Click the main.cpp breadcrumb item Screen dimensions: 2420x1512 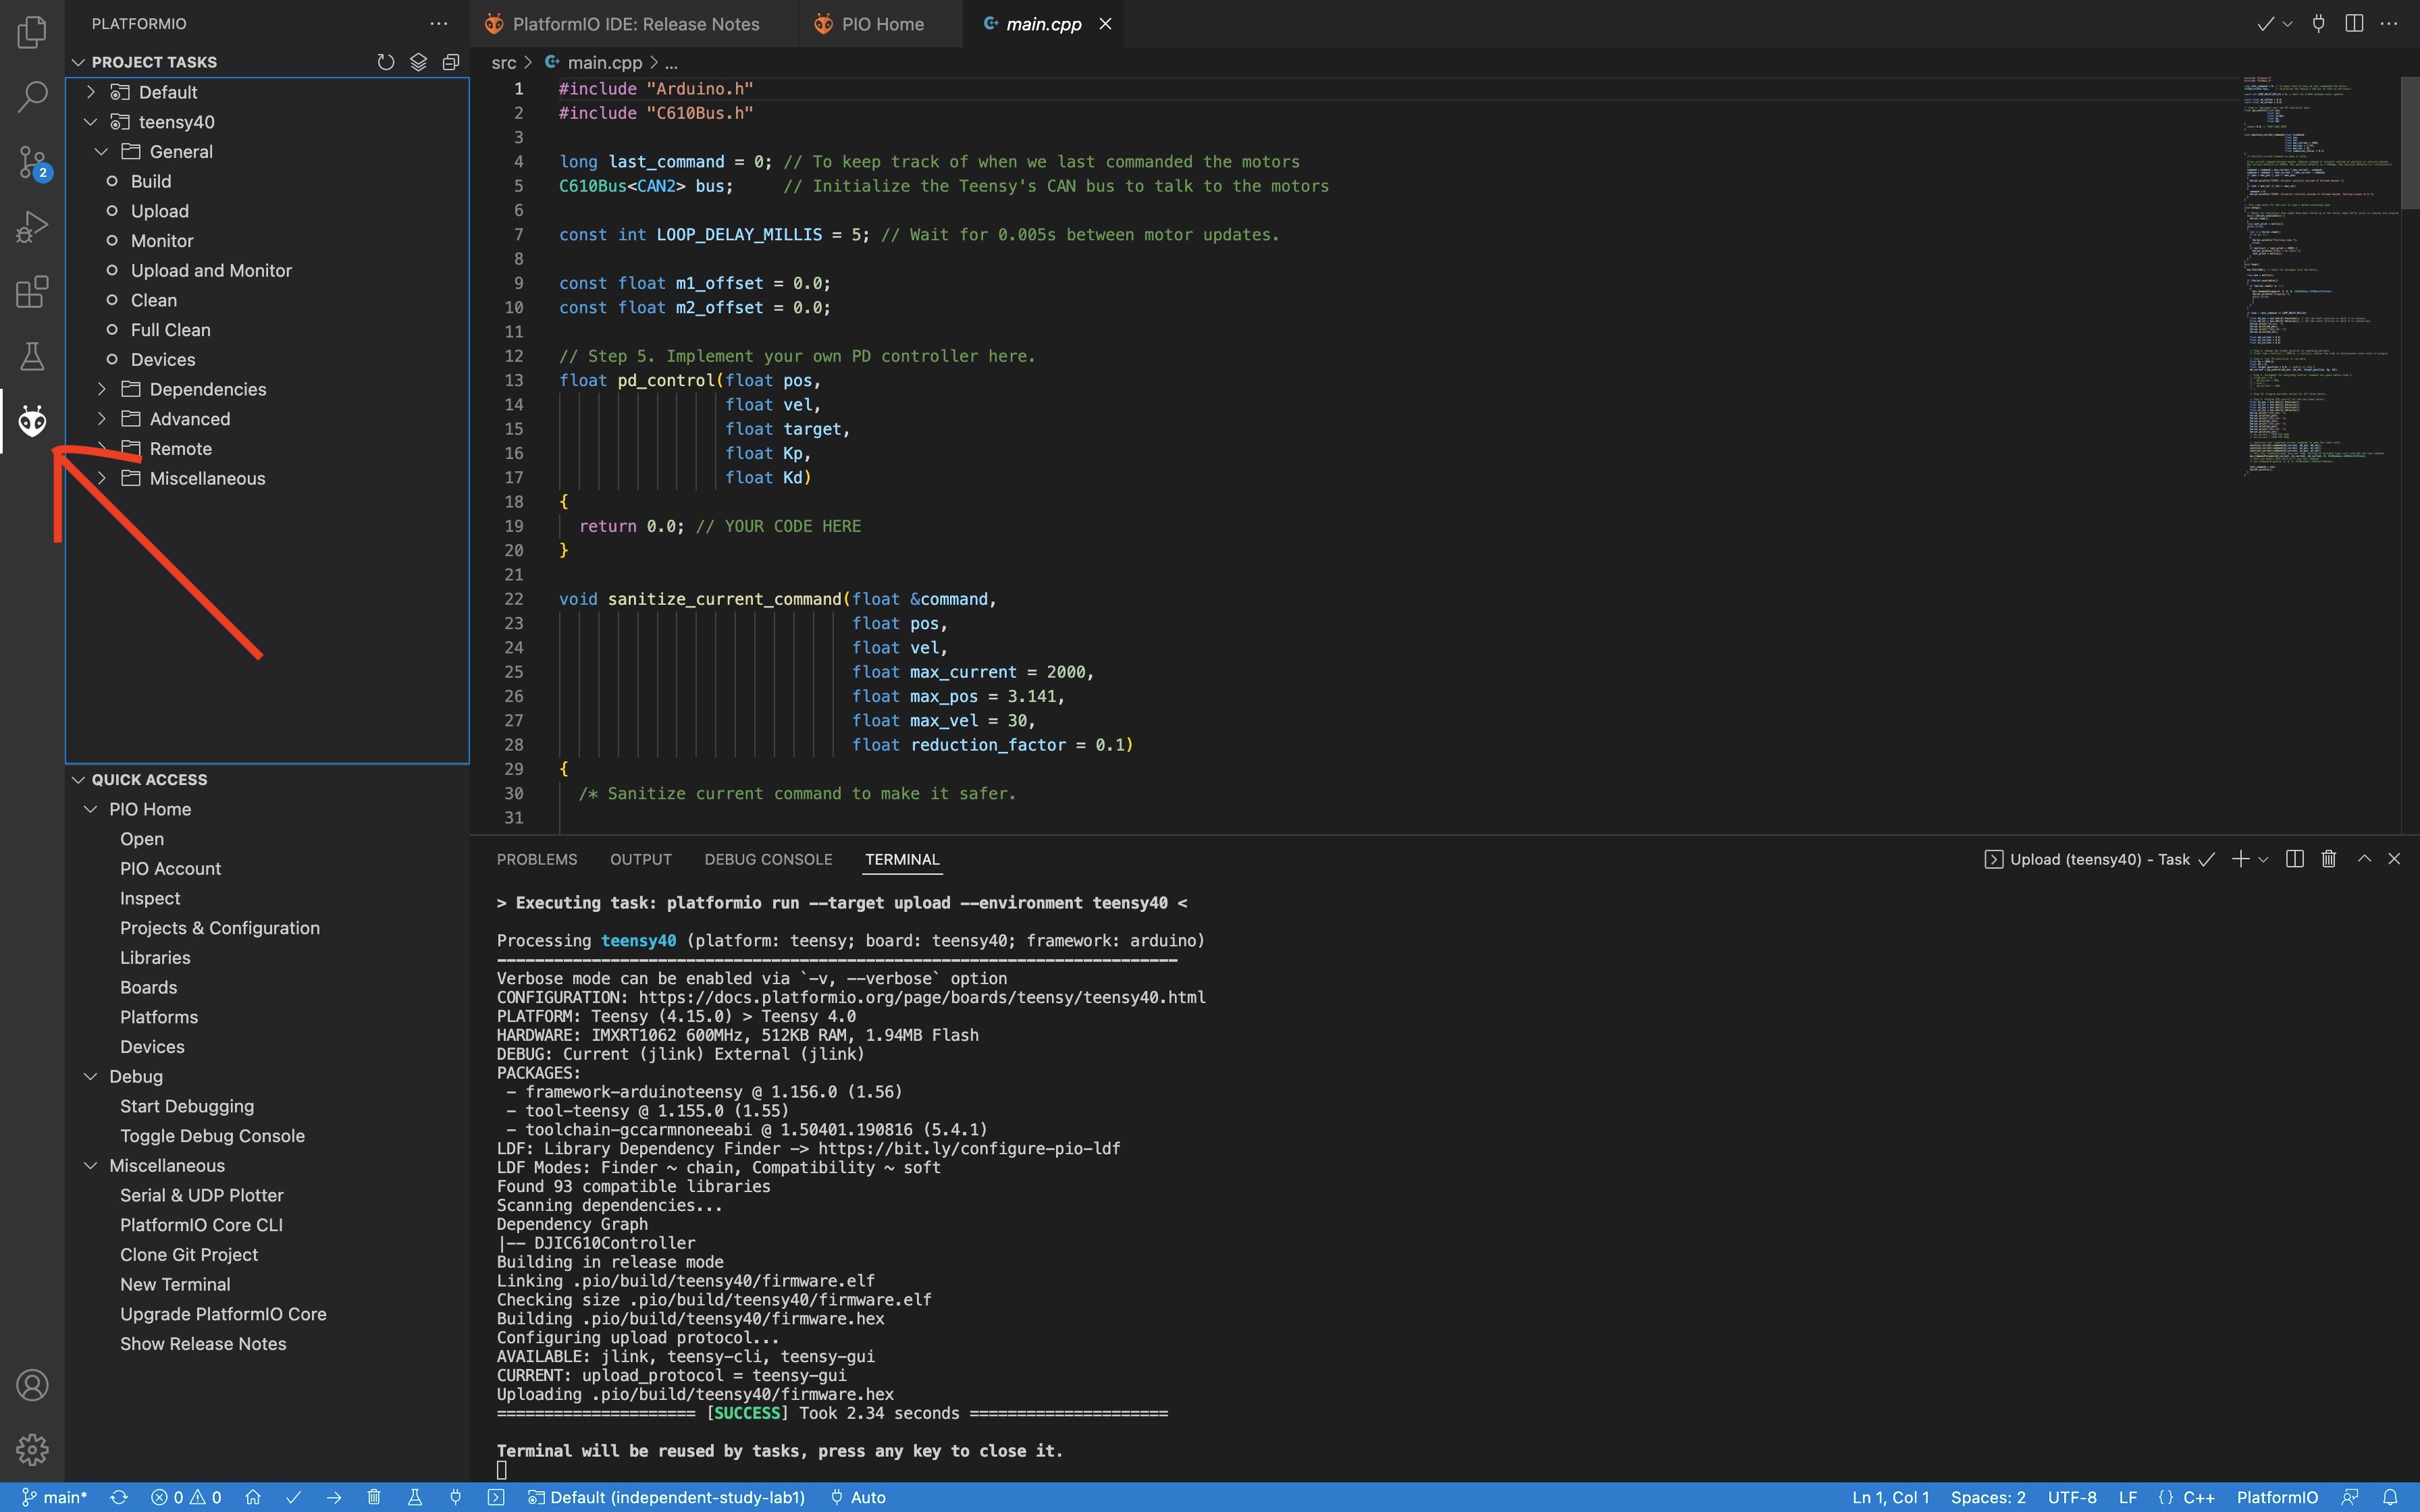604,62
